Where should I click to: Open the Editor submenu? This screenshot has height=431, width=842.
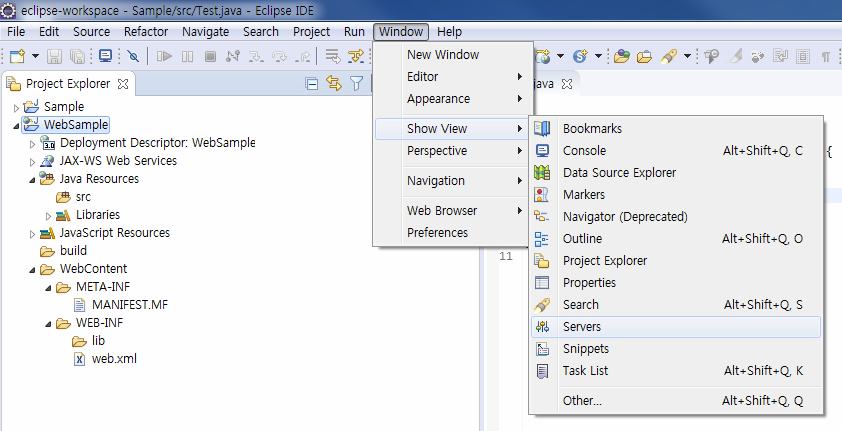452,77
